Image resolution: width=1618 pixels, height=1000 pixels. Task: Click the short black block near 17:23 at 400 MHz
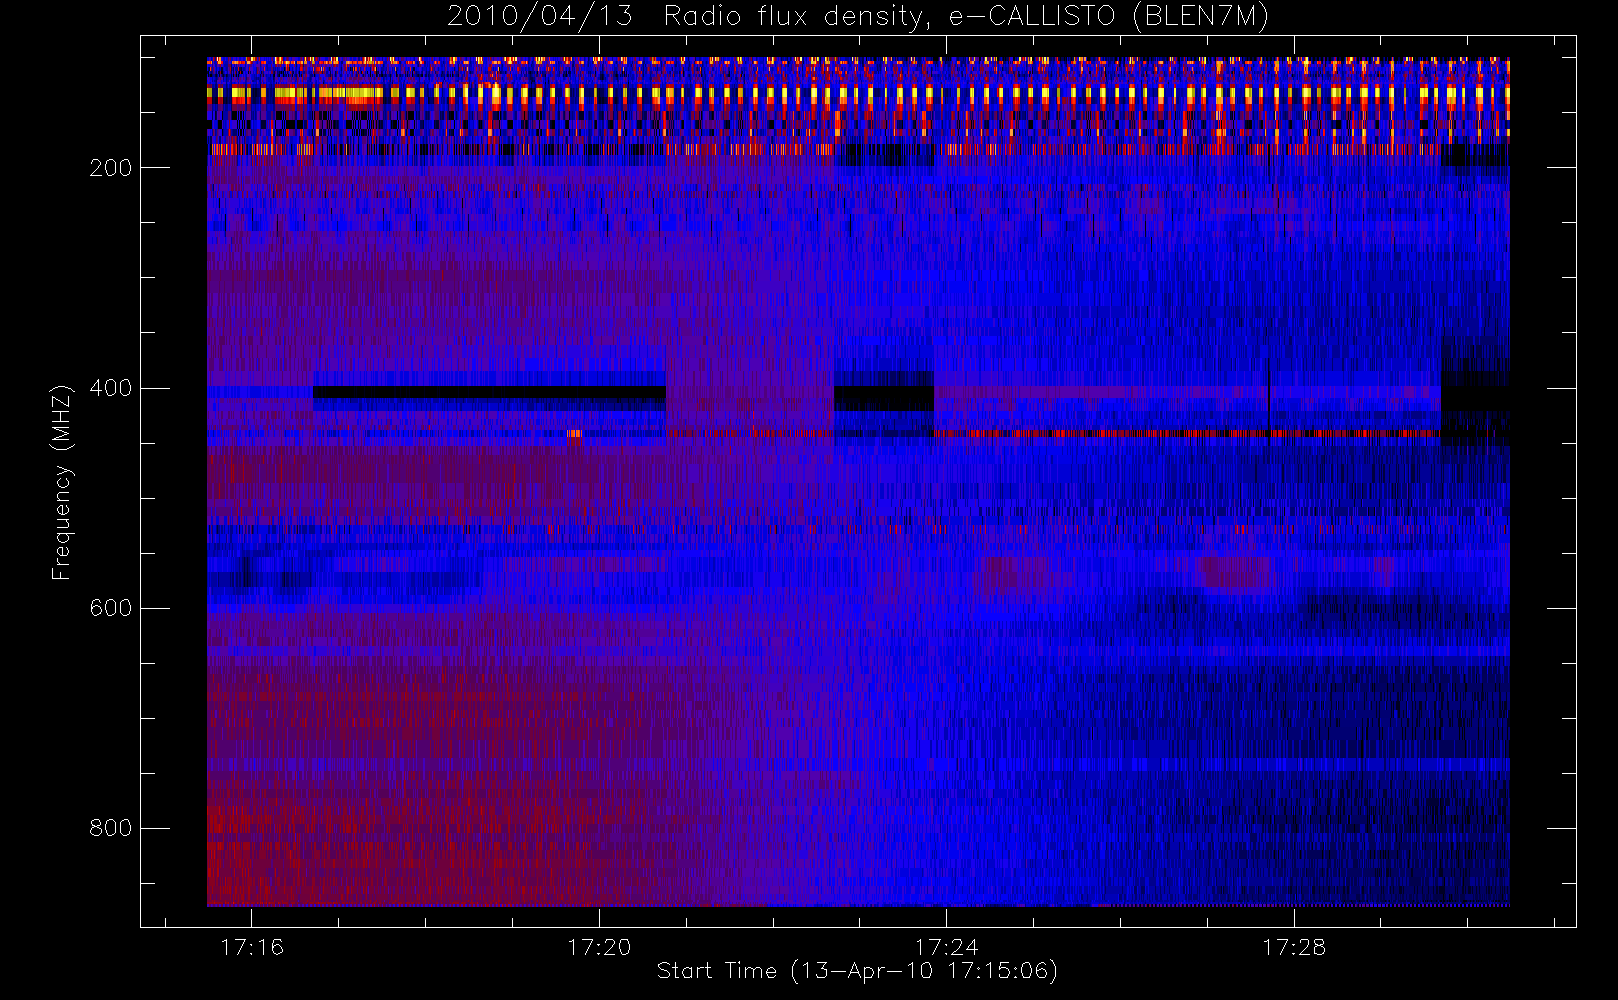(884, 398)
